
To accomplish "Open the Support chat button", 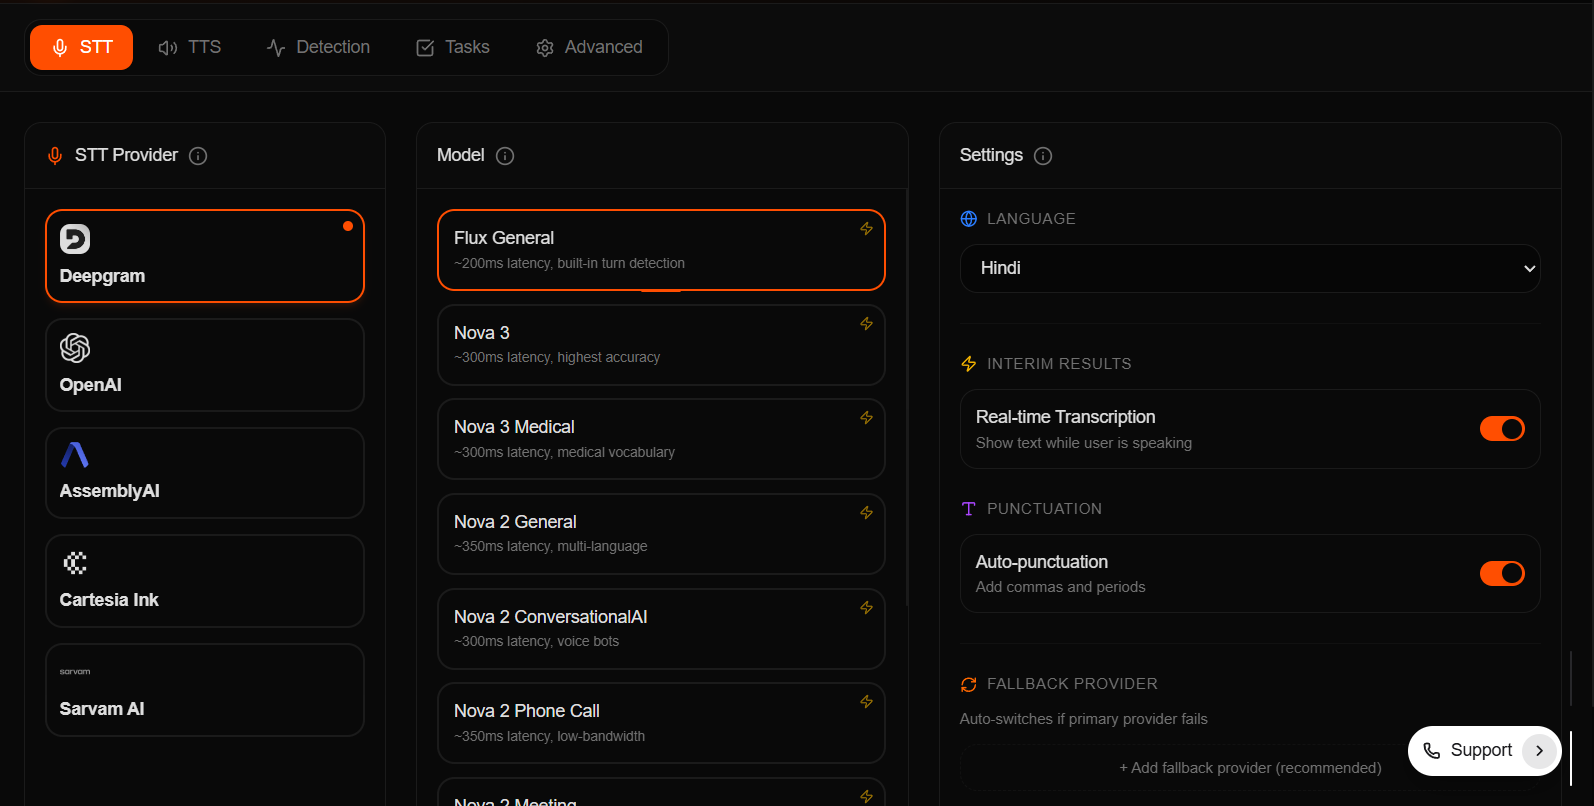I will [1485, 751].
